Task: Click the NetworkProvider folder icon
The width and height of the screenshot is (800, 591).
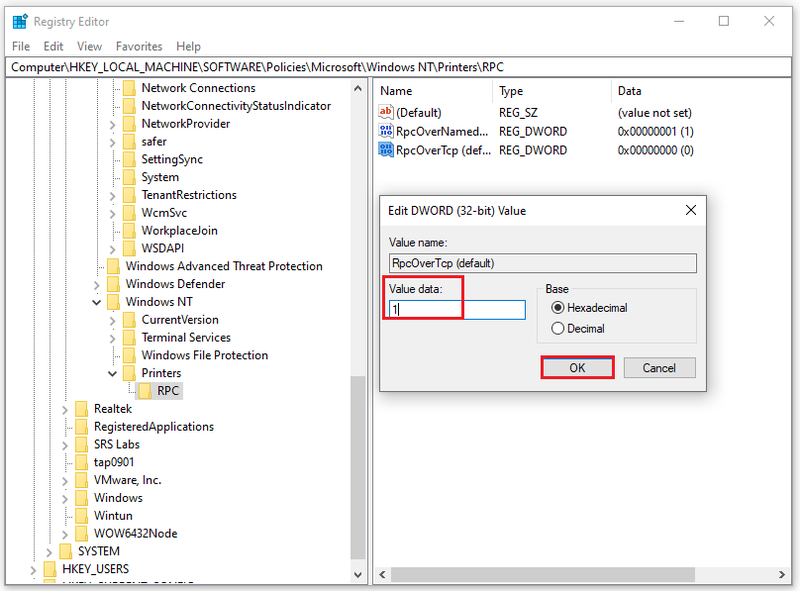Action: tap(130, 124)
